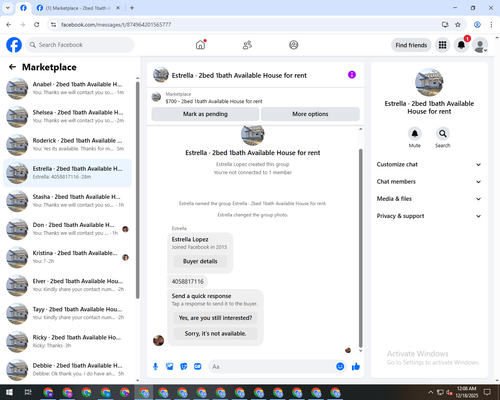Click the $700 Marketplace listing link
500x400 pixels.
[x=214, y=101]
